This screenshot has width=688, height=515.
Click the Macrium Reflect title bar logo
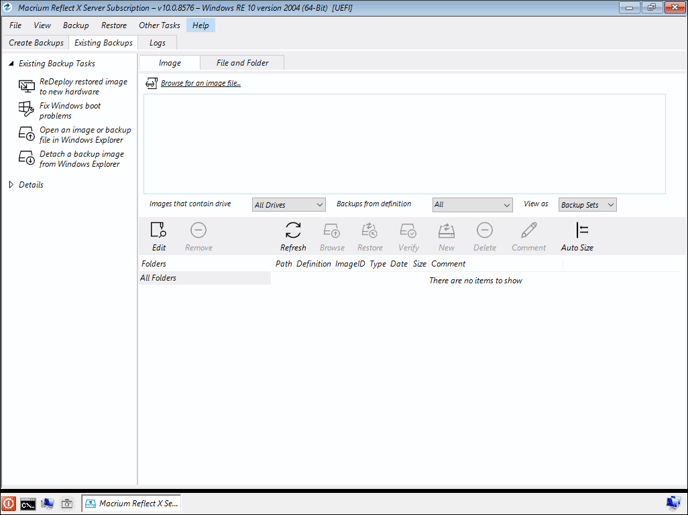(x=7, y=7)
